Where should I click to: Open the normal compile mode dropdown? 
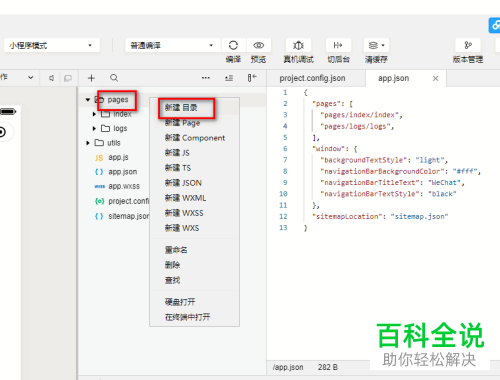point(173,45)
